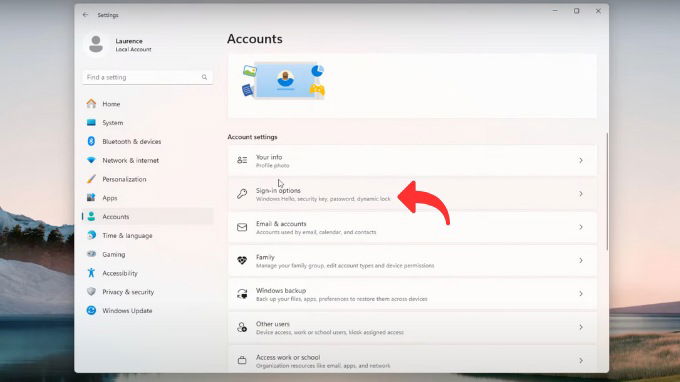Screen dimensions: 680x382
Task: Click the back arrow in Settings title bar
Action: point(85,15)
